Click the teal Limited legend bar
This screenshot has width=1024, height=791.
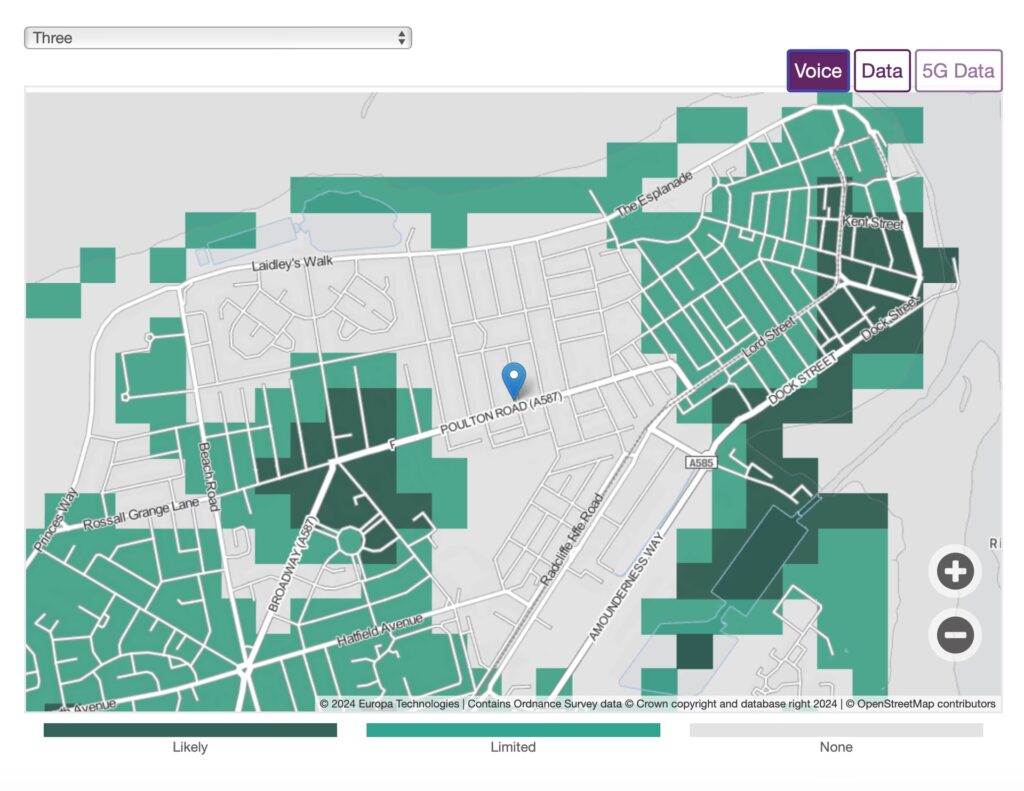pos(513,730)
